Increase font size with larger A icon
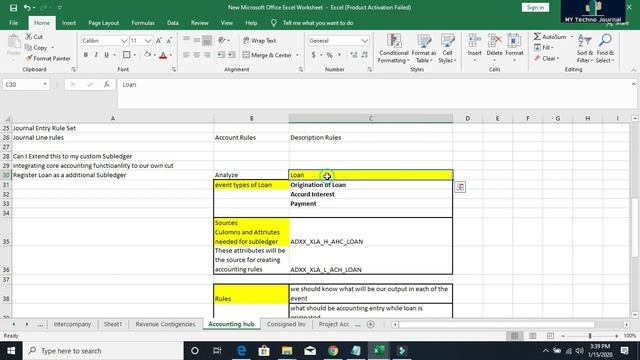The width and height of the screenshot is (640, 360). [159, 40]
